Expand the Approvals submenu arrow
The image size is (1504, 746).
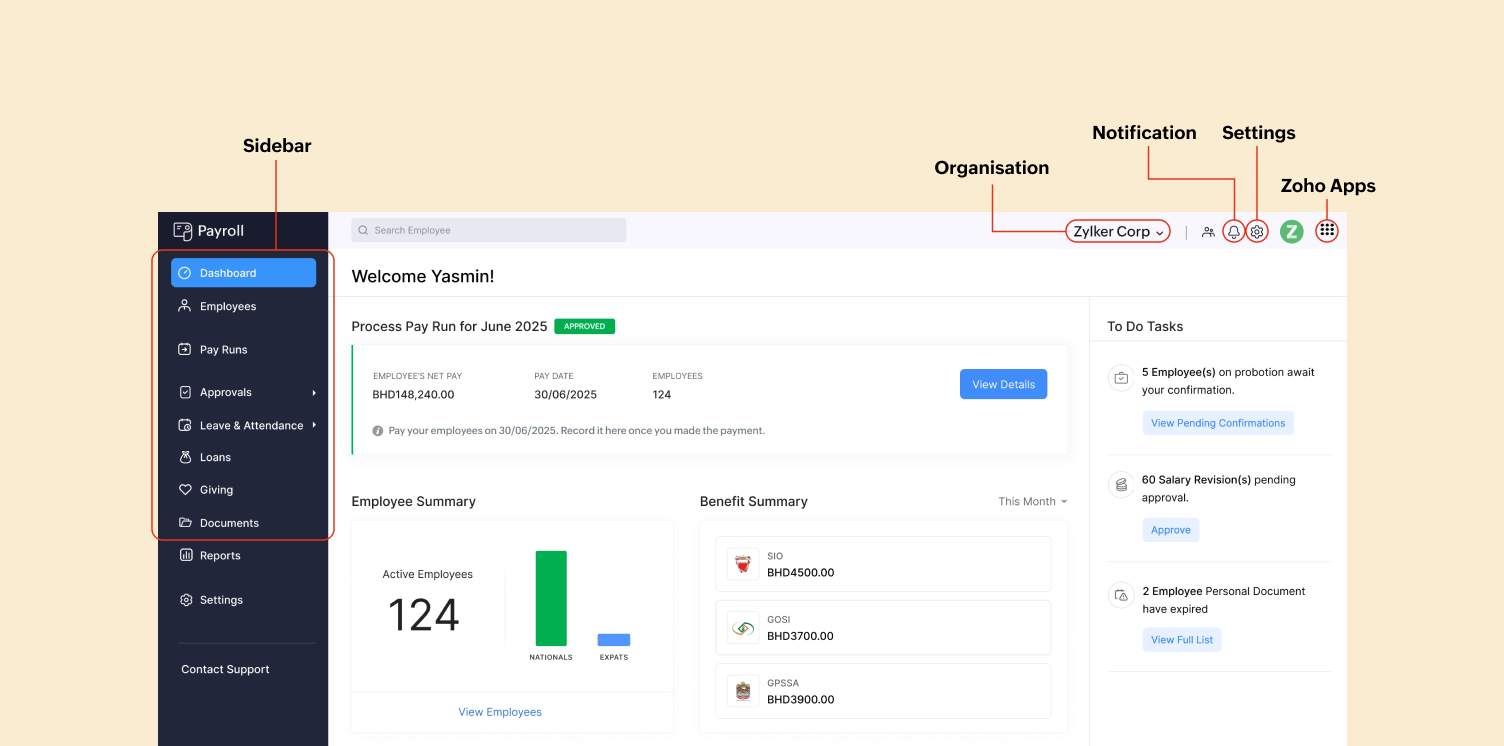[x=314, y=393]
